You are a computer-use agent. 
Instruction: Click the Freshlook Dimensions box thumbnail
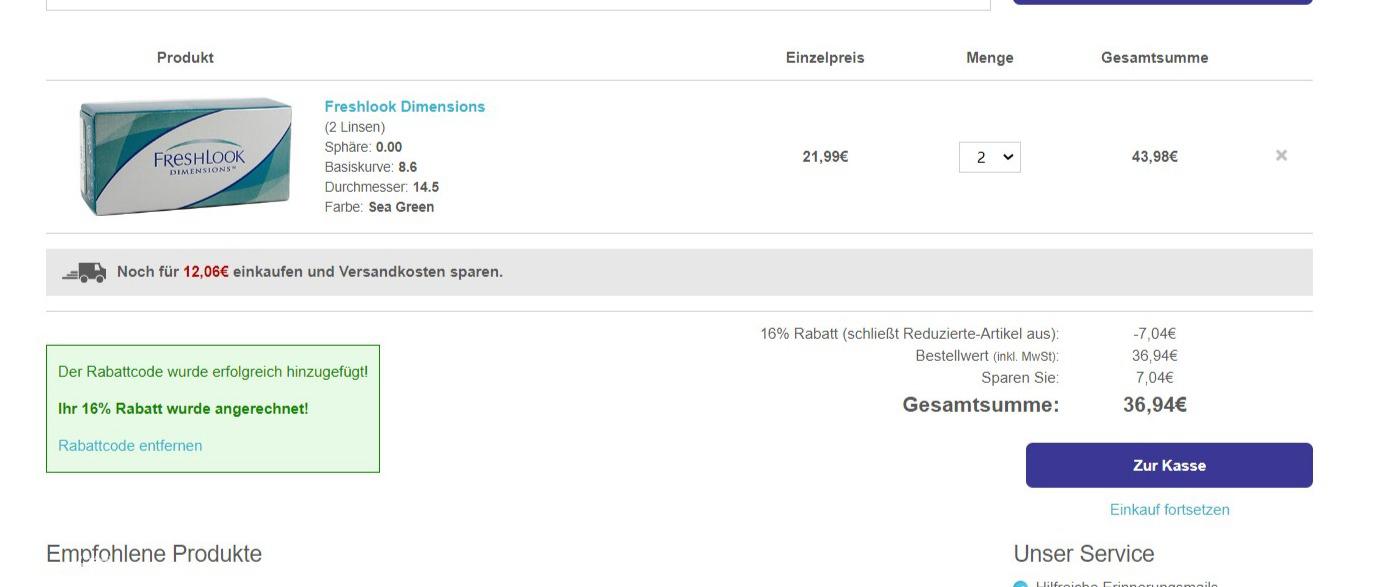click(186, 157)
